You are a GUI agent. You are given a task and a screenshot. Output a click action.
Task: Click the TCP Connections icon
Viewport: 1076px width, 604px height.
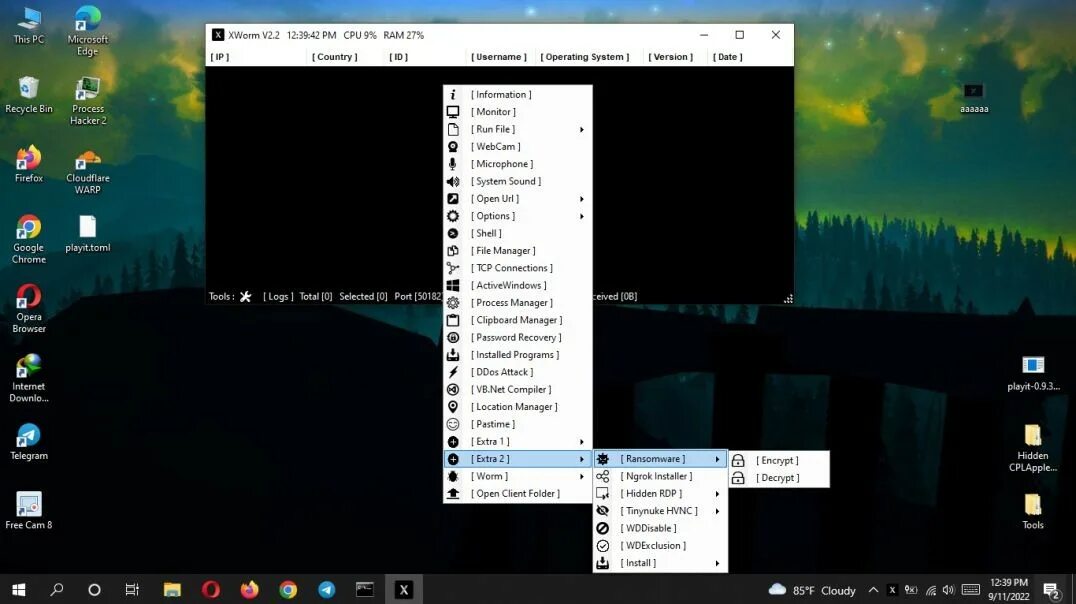click(453, 268)
